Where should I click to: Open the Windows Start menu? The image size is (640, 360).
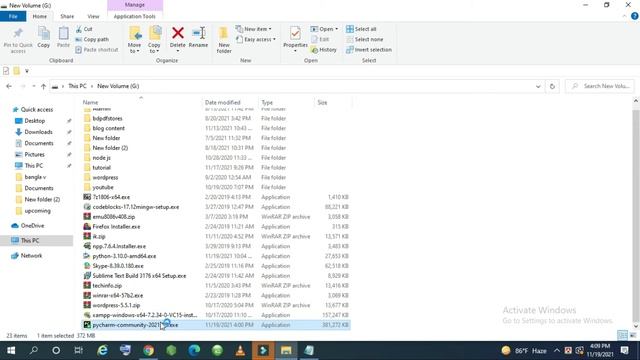pyautogui.click(x=11, y=350)
